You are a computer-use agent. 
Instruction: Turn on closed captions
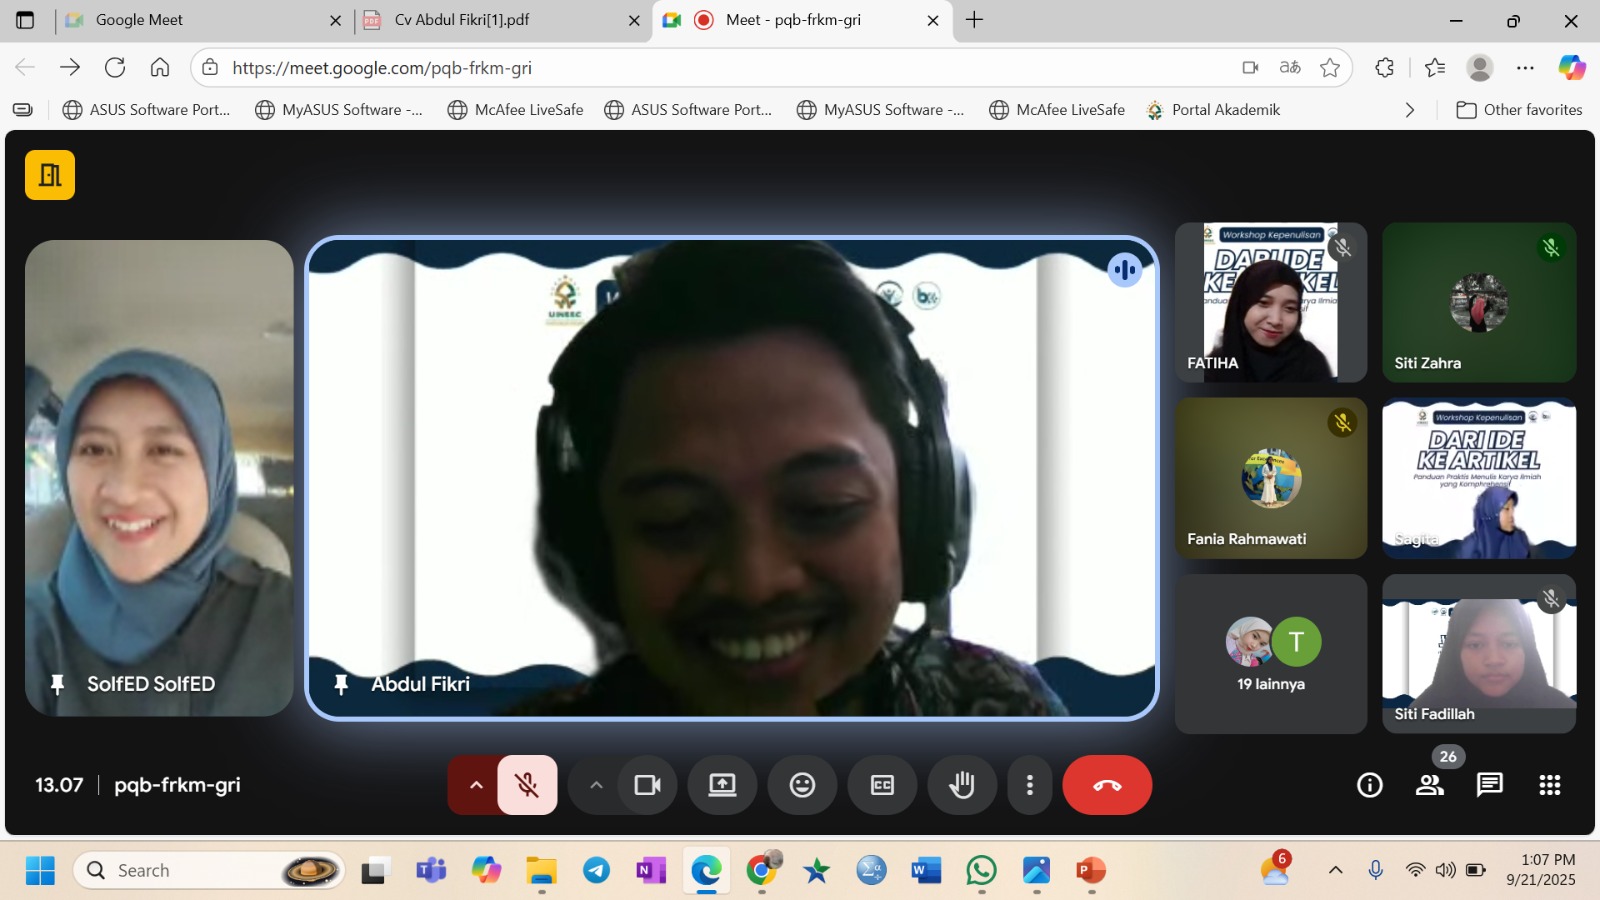click(882, 785)
